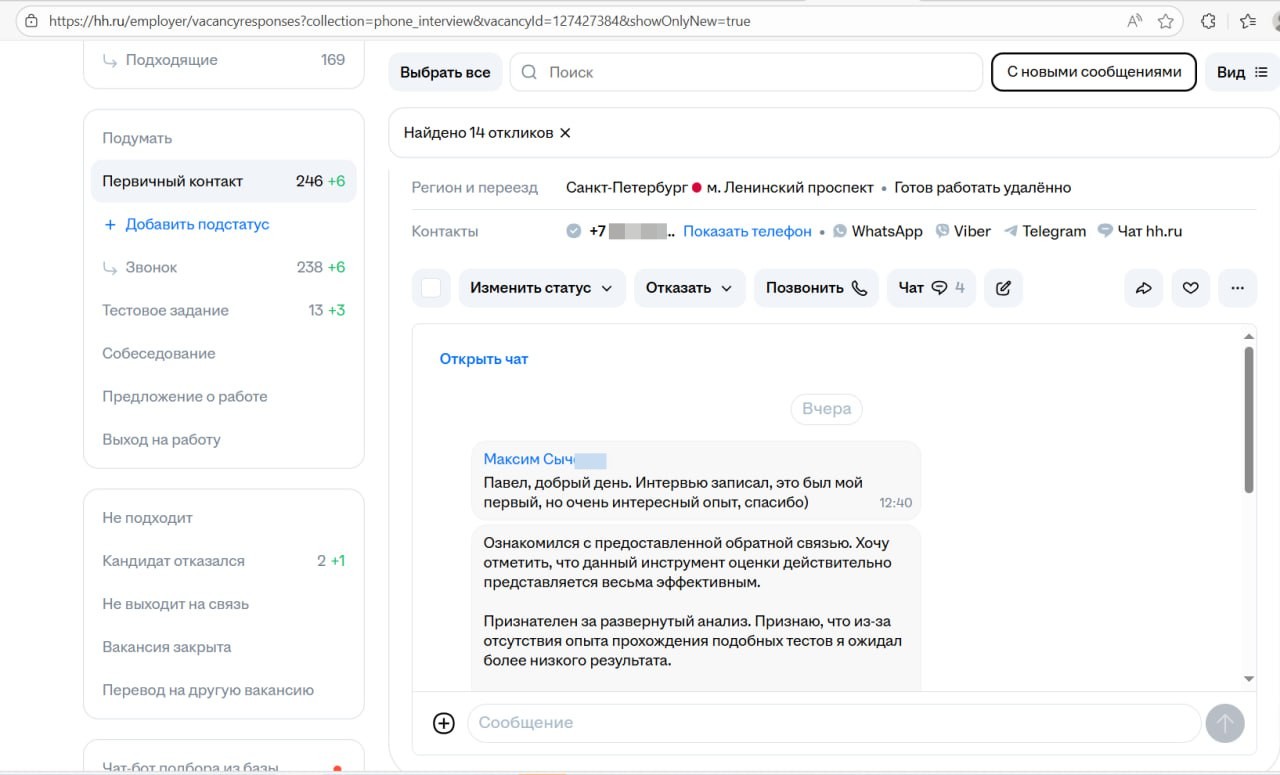Tick the candidate selection checkbox
The height and width of the screenshot is (775, 1280).
click(431, 288)
